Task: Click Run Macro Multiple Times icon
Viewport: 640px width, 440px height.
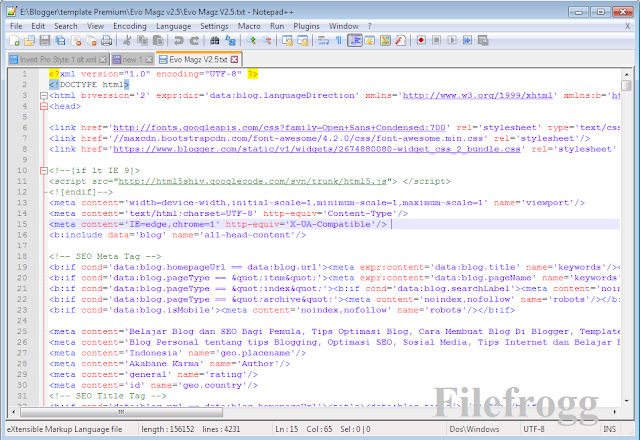Action: coord(467,40)
